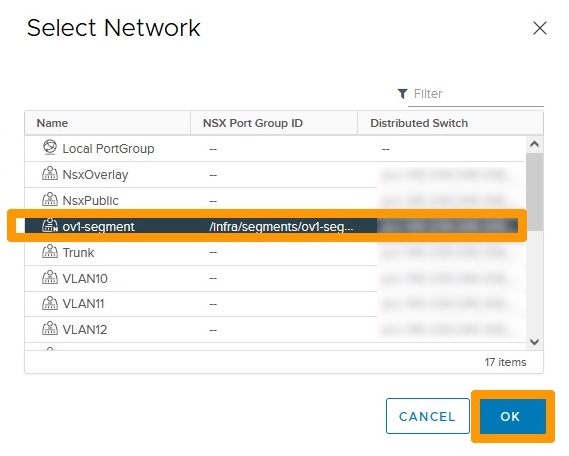Select the VLAN12 network name

85,330
